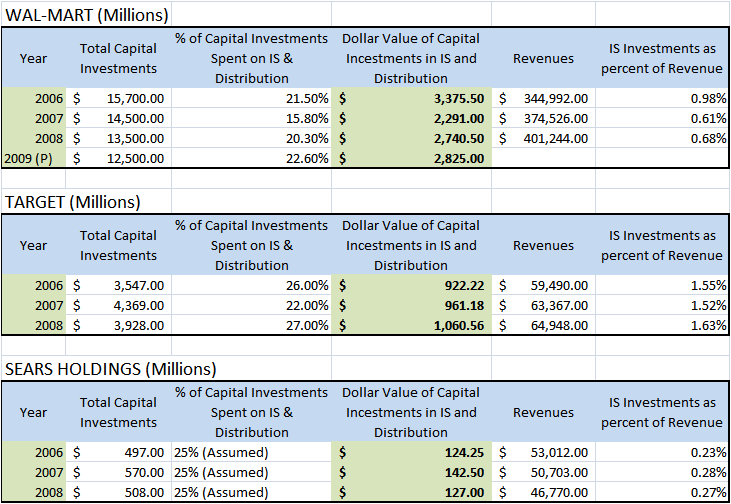The height and width of the screenshot is (504, 731).
Task: Click Wal-Mart 2006 total capital investments 15,700.00
Action: point(118,98)
